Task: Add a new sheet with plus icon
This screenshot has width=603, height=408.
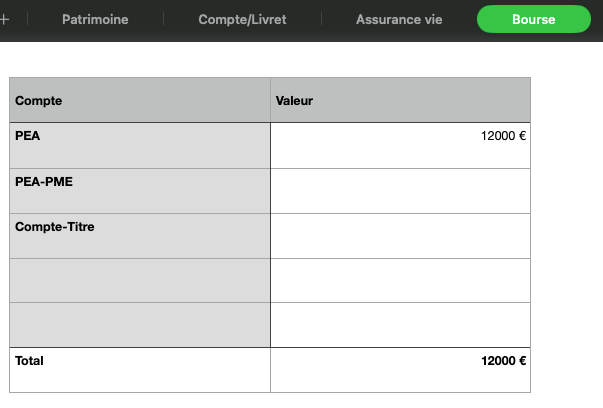Action: 4,20
